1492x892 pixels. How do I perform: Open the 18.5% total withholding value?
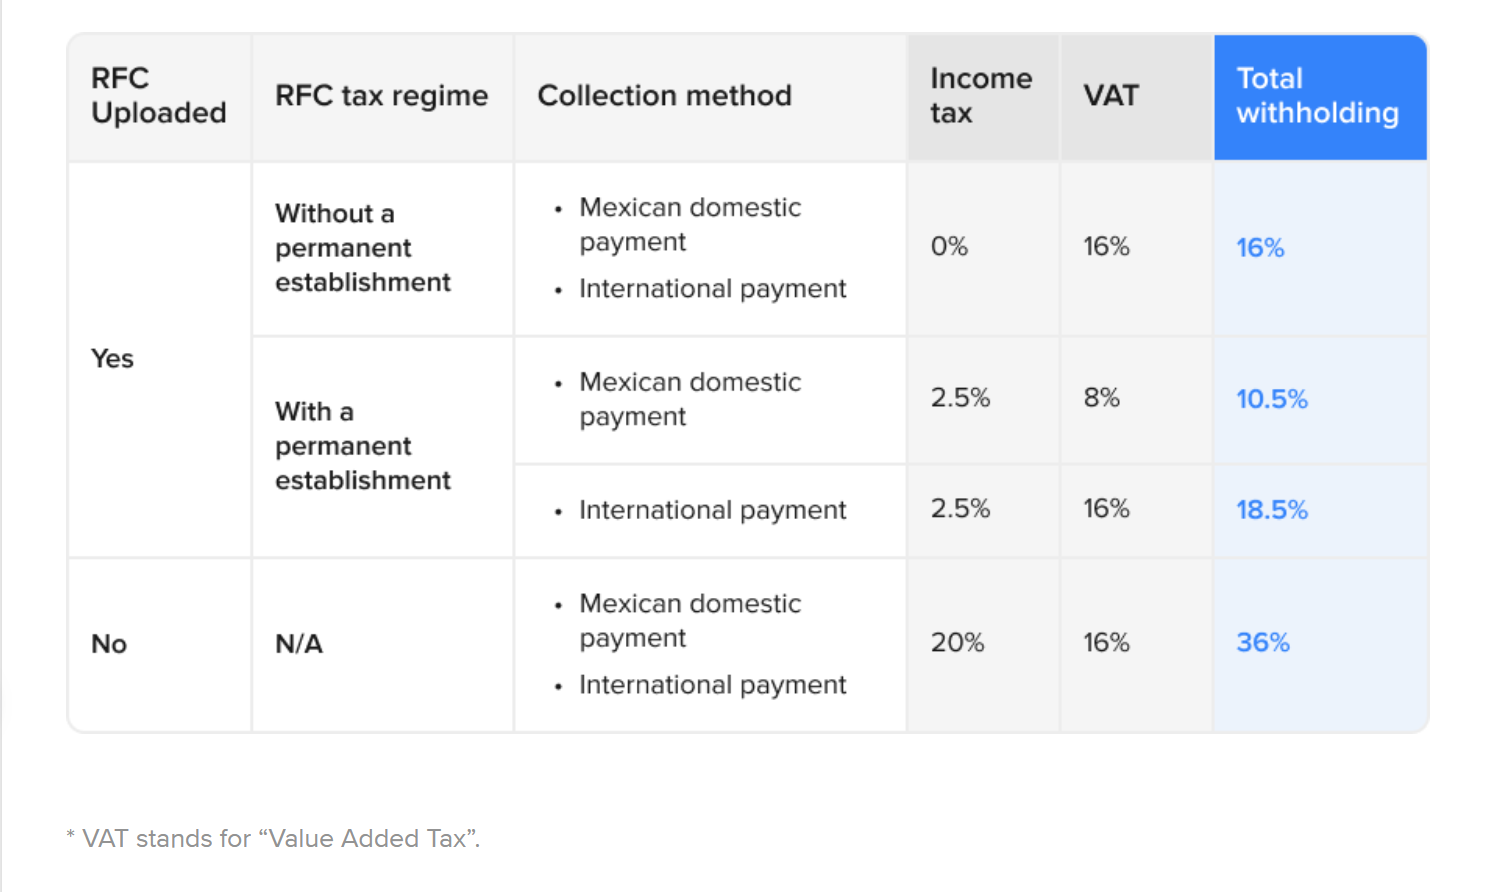pos(1271,510)
